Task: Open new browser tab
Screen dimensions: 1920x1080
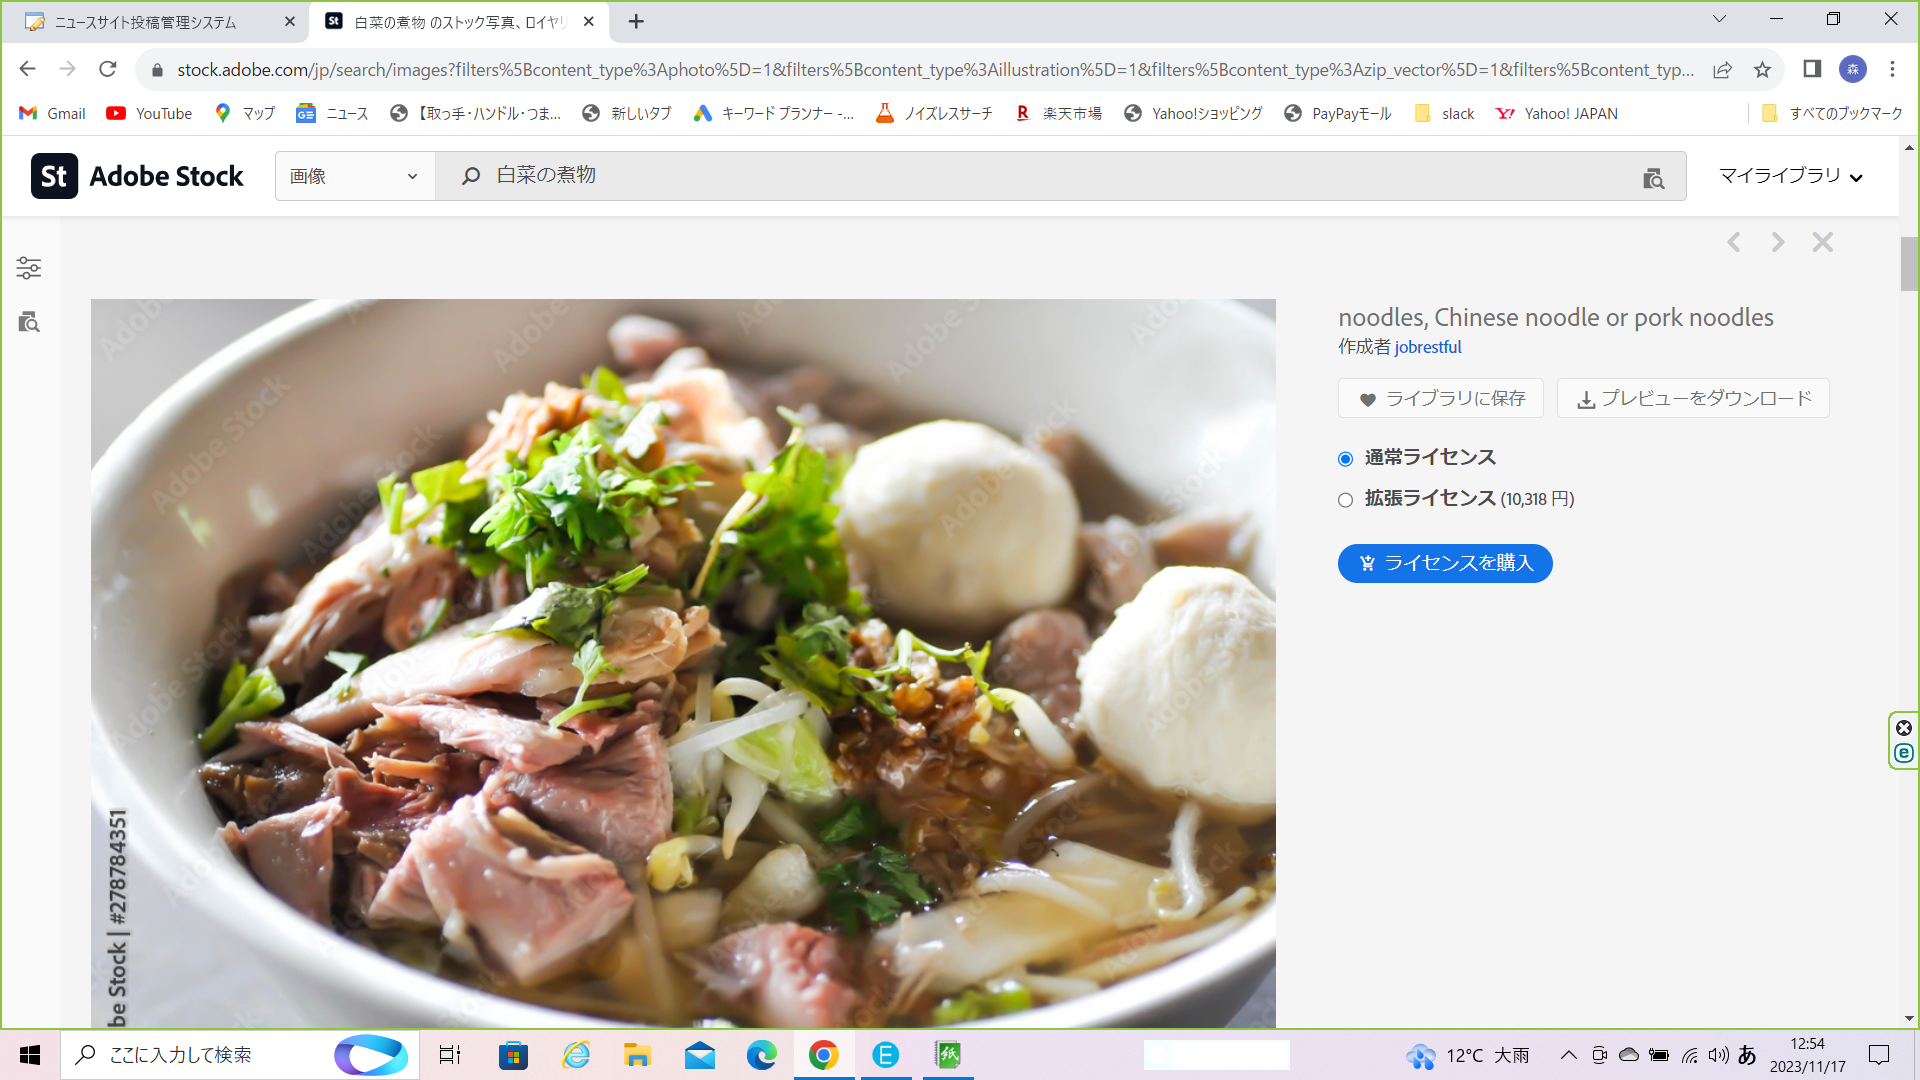Action: 636,21
